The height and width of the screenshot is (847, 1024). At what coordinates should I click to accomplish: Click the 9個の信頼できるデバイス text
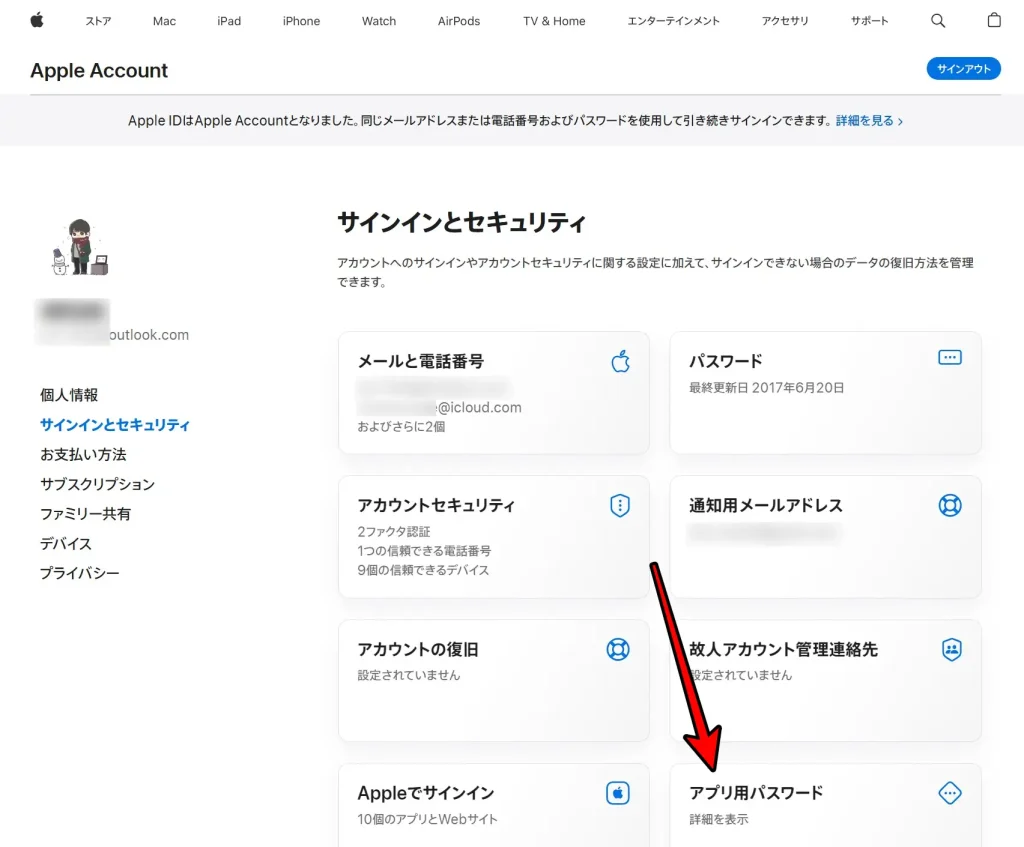423,570
